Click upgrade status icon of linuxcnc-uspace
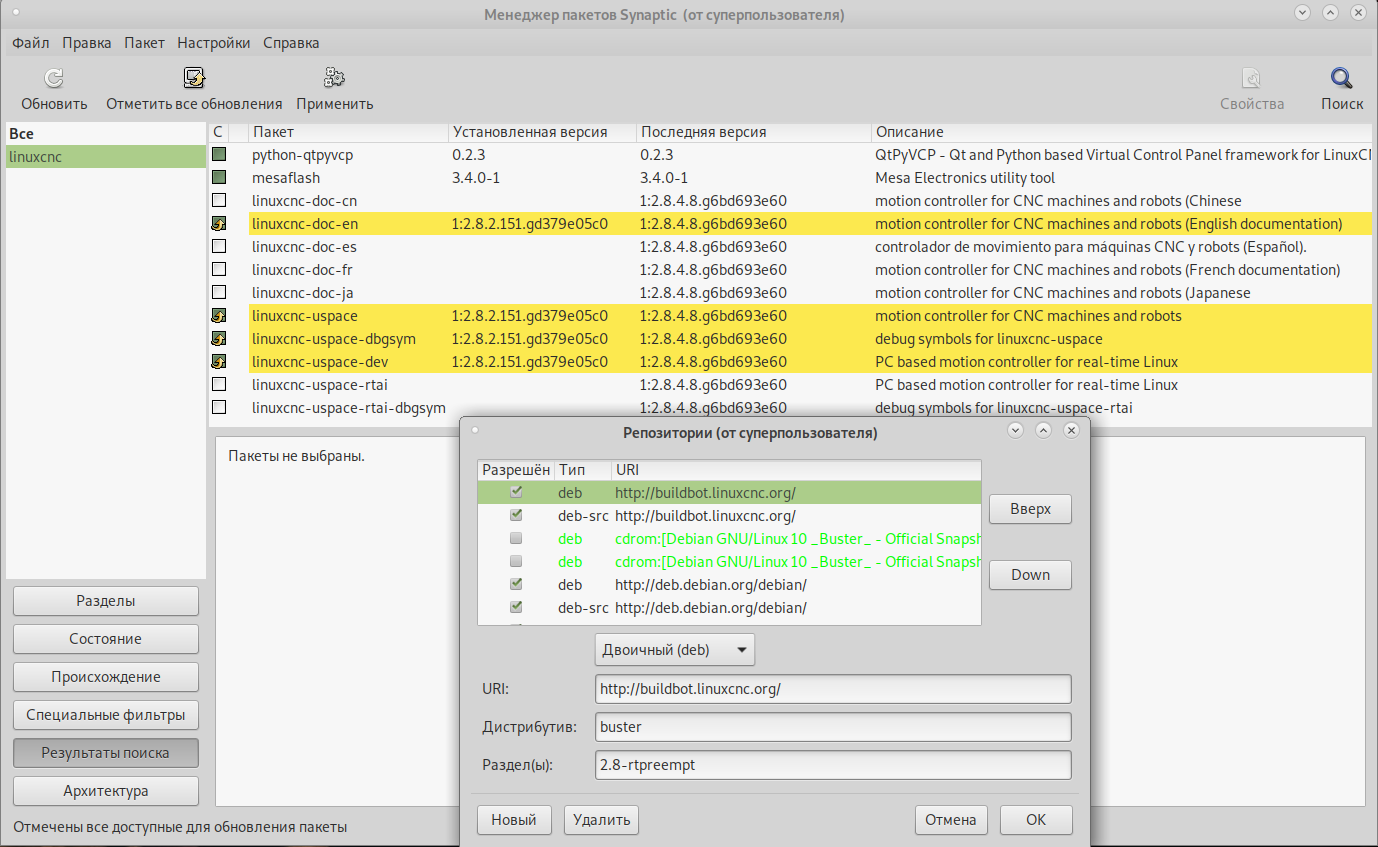 point(219,316)
